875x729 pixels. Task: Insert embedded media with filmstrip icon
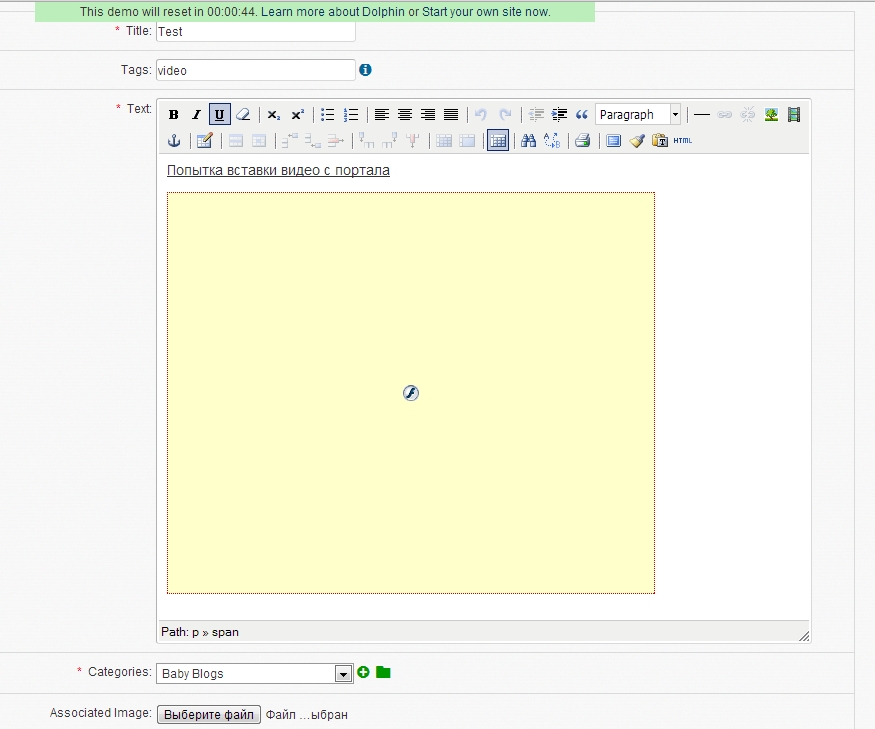794,115
